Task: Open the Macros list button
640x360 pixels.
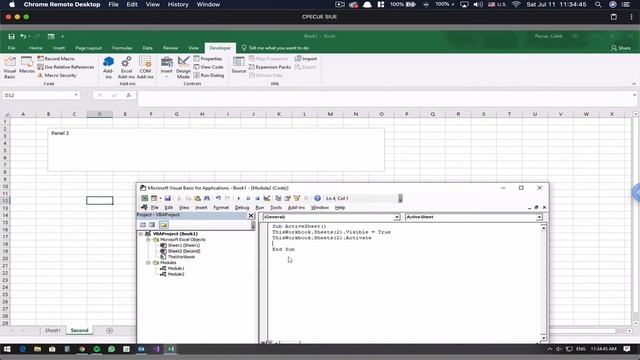Action: pos(27,65)
